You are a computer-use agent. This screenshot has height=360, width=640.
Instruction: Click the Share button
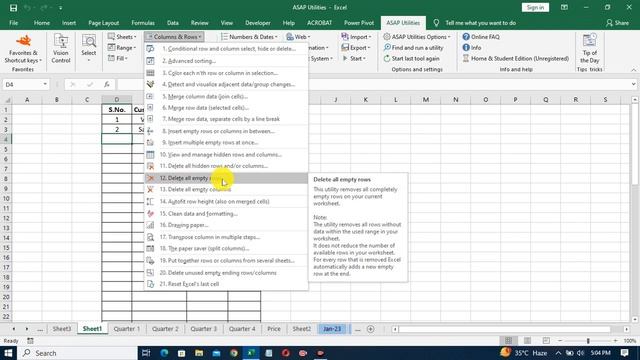click(x=618, y=23)
